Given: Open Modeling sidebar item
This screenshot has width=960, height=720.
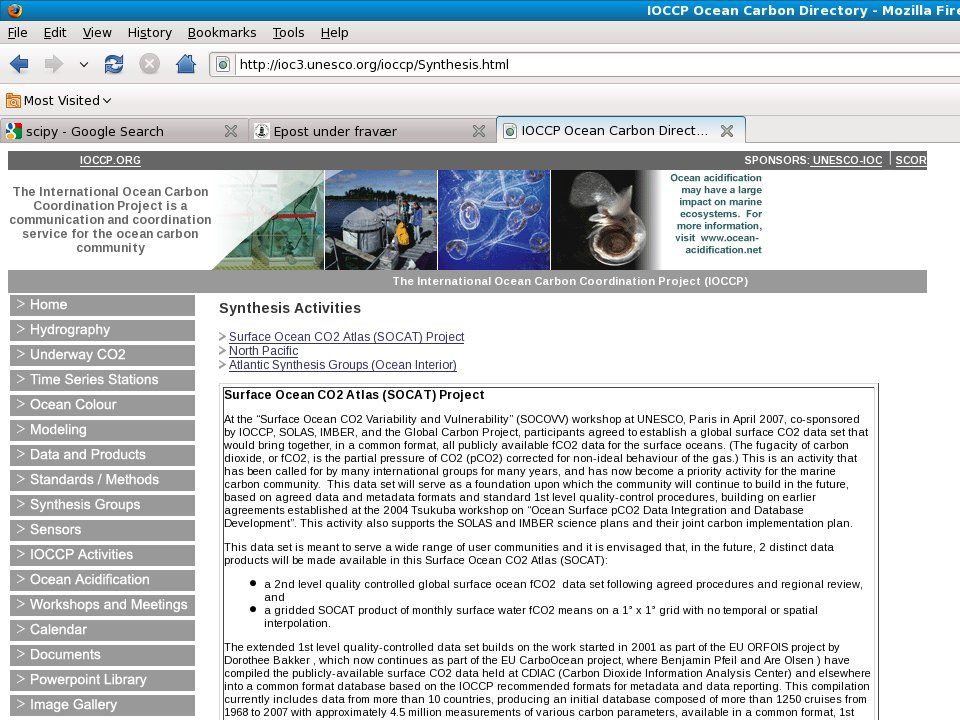Looking at the screenshot, I should pos(102,430).
